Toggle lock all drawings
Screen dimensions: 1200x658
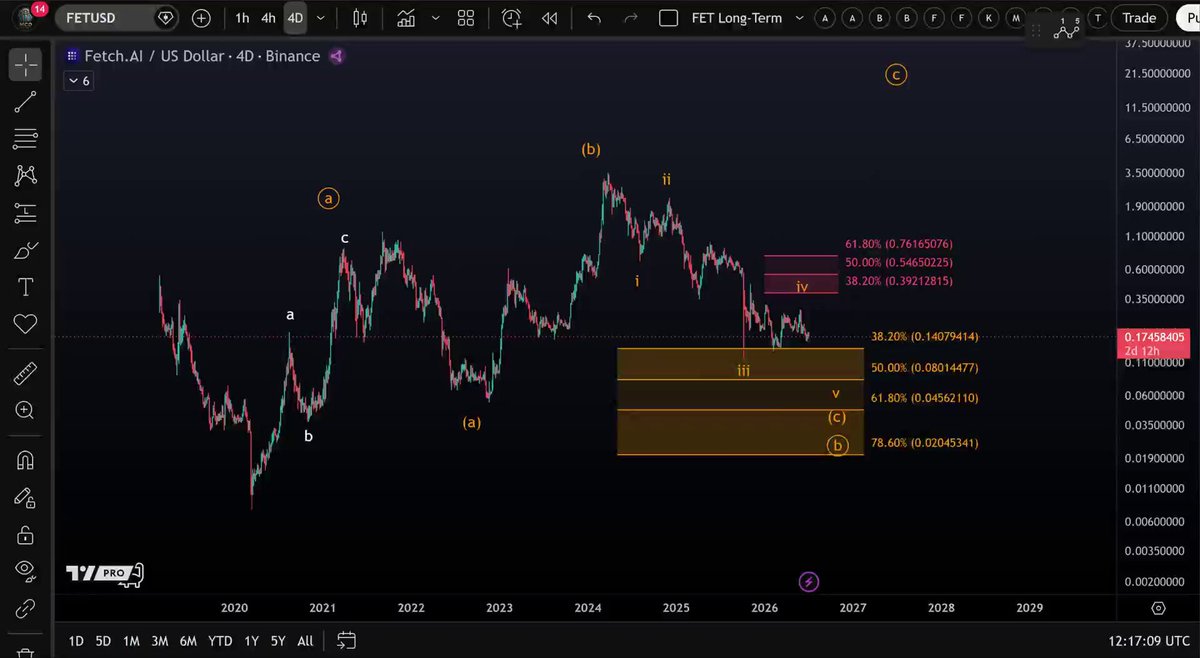[x=25, y=534]
